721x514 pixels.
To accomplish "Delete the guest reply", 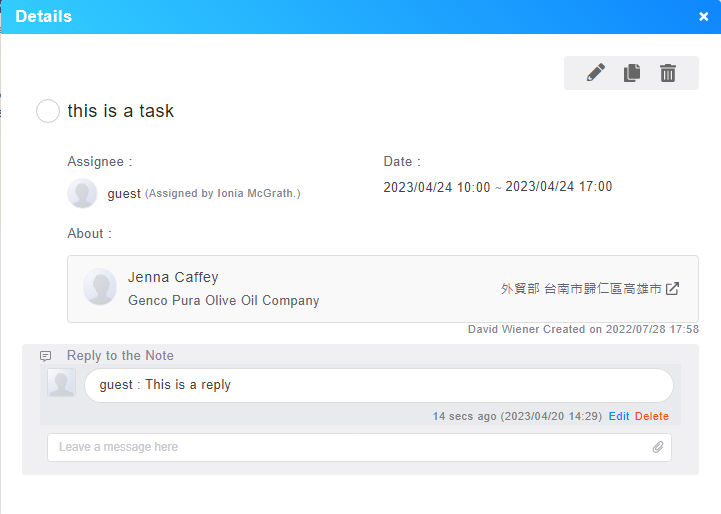I will tap(652, 416).
